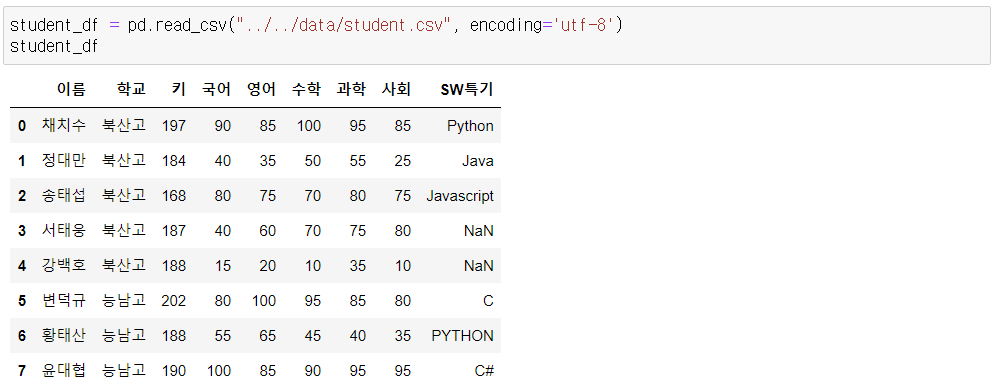Select the 사회 column header
1000x388 pixels.
point(397,89)
